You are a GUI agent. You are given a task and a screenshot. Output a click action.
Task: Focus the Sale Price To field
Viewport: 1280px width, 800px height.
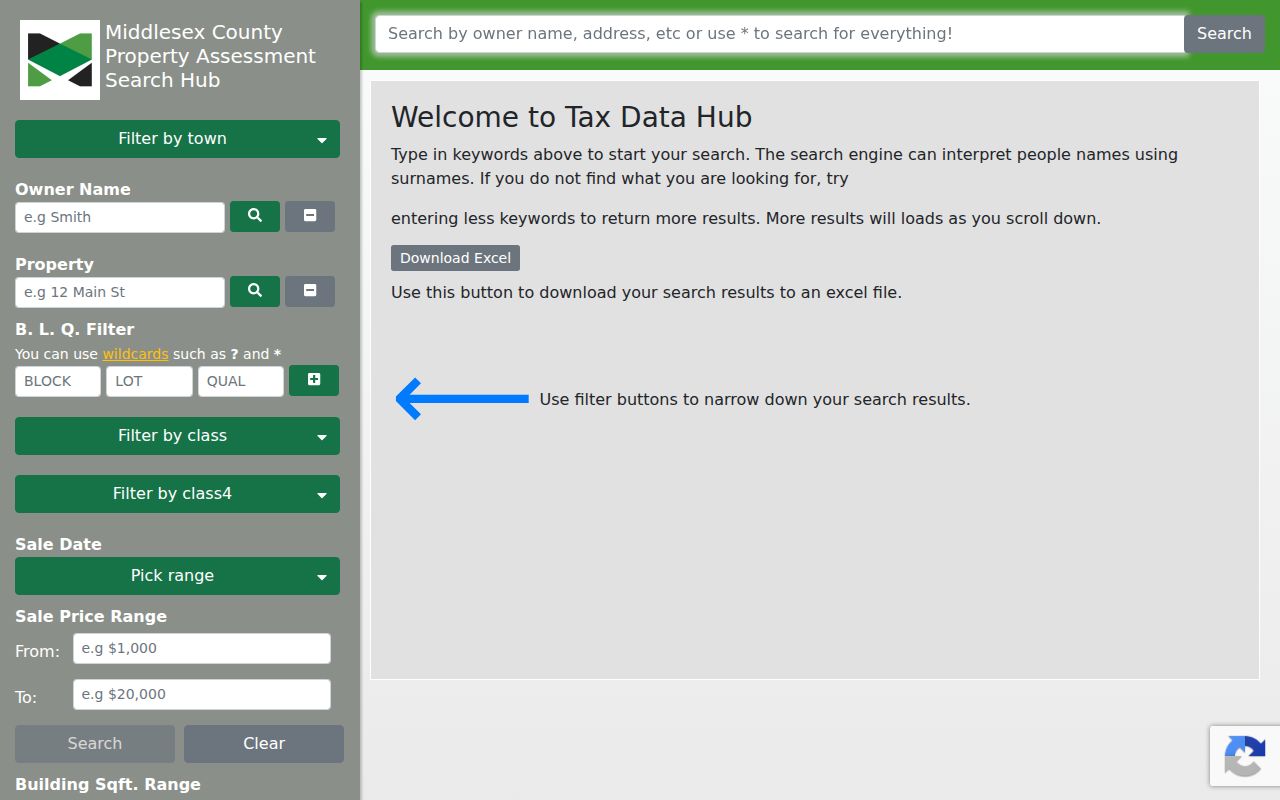pos(202,694)
